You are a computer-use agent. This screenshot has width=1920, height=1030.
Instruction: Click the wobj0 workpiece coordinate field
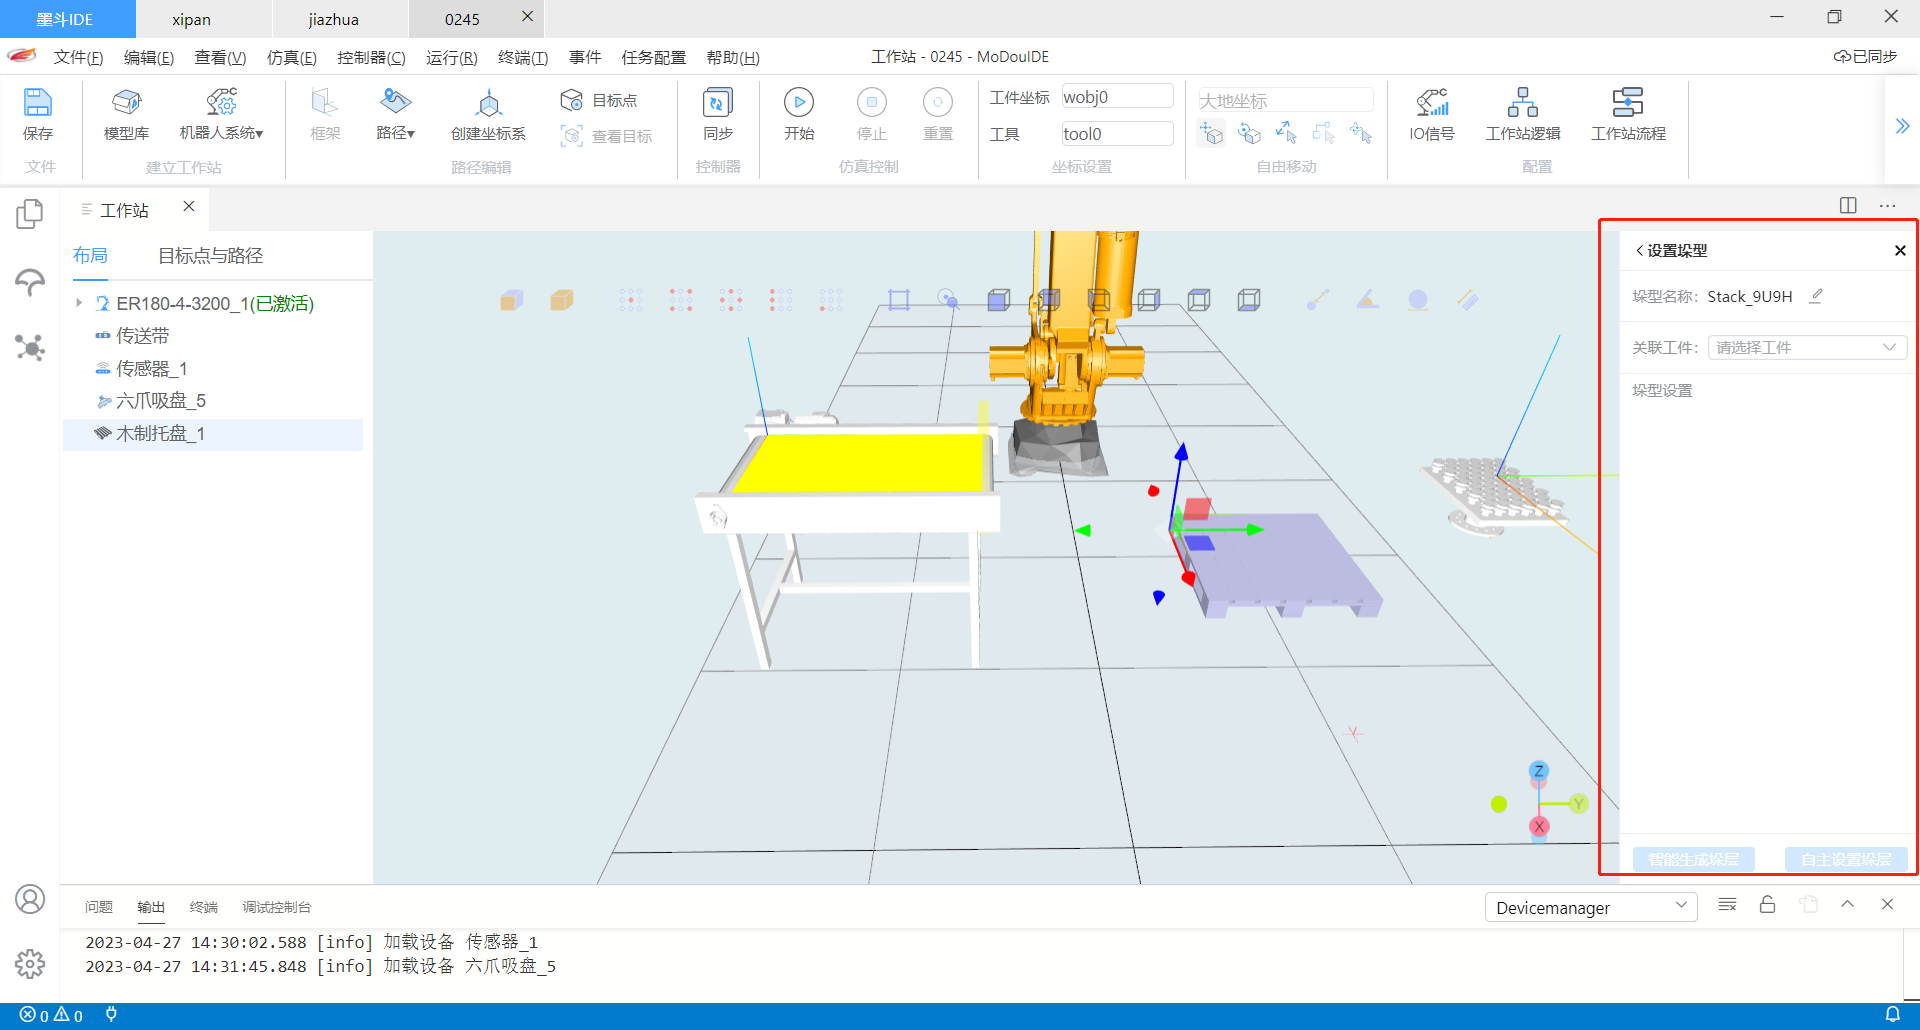coord(1116,97)
